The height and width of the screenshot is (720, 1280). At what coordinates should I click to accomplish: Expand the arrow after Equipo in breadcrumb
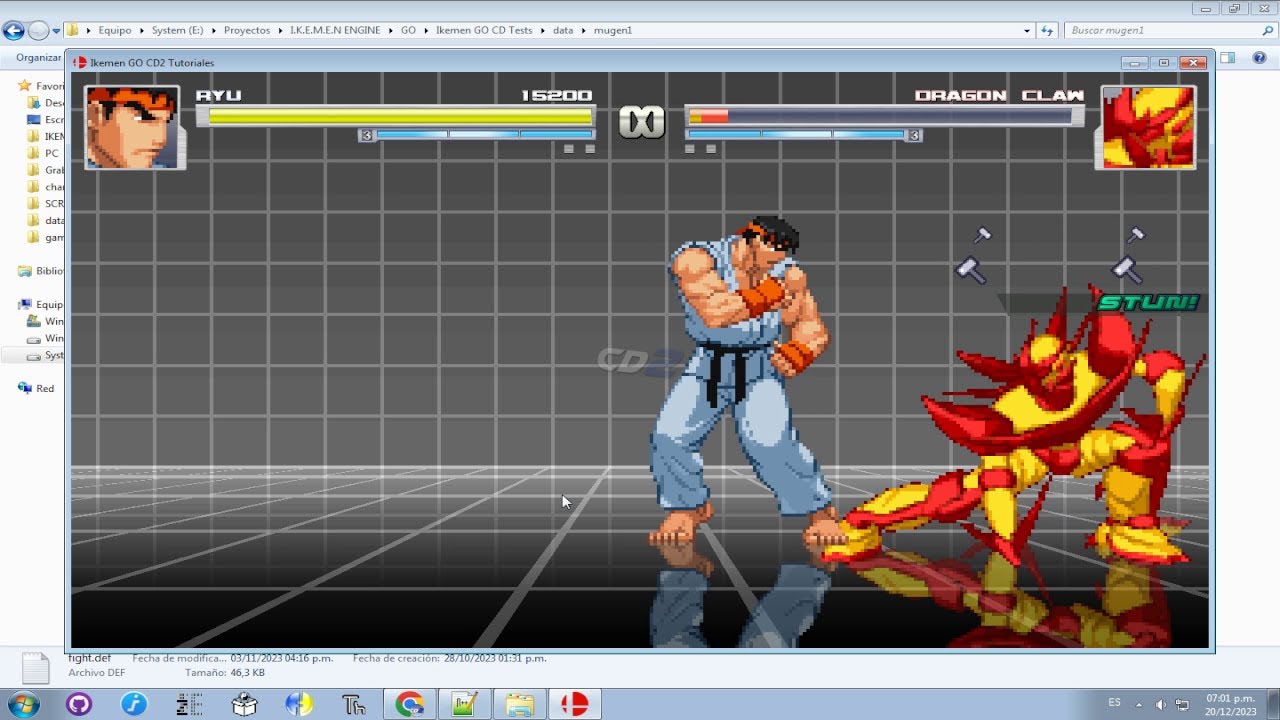tap(141, 31)
